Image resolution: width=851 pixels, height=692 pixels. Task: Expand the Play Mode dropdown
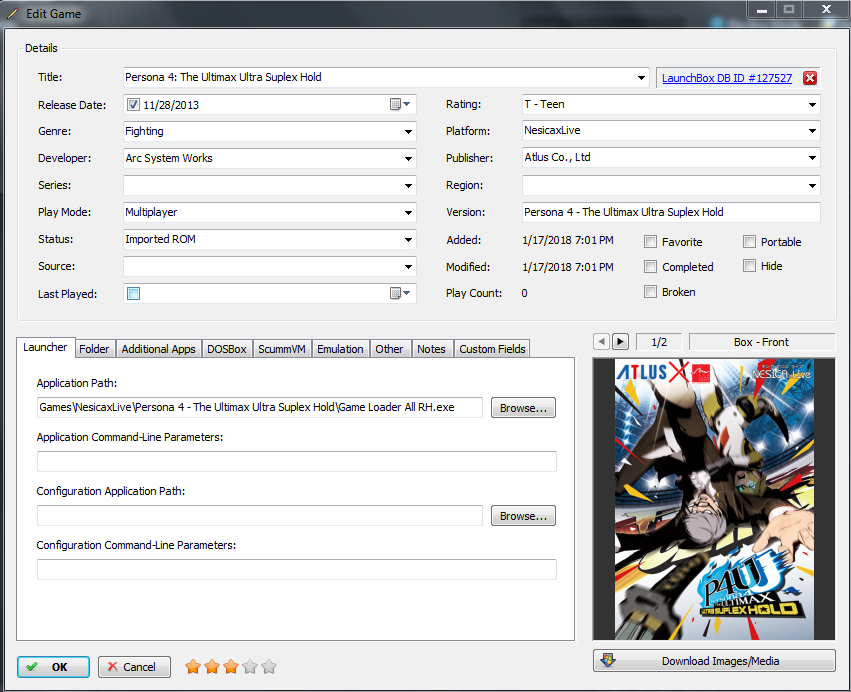click(x=408, y=213)
